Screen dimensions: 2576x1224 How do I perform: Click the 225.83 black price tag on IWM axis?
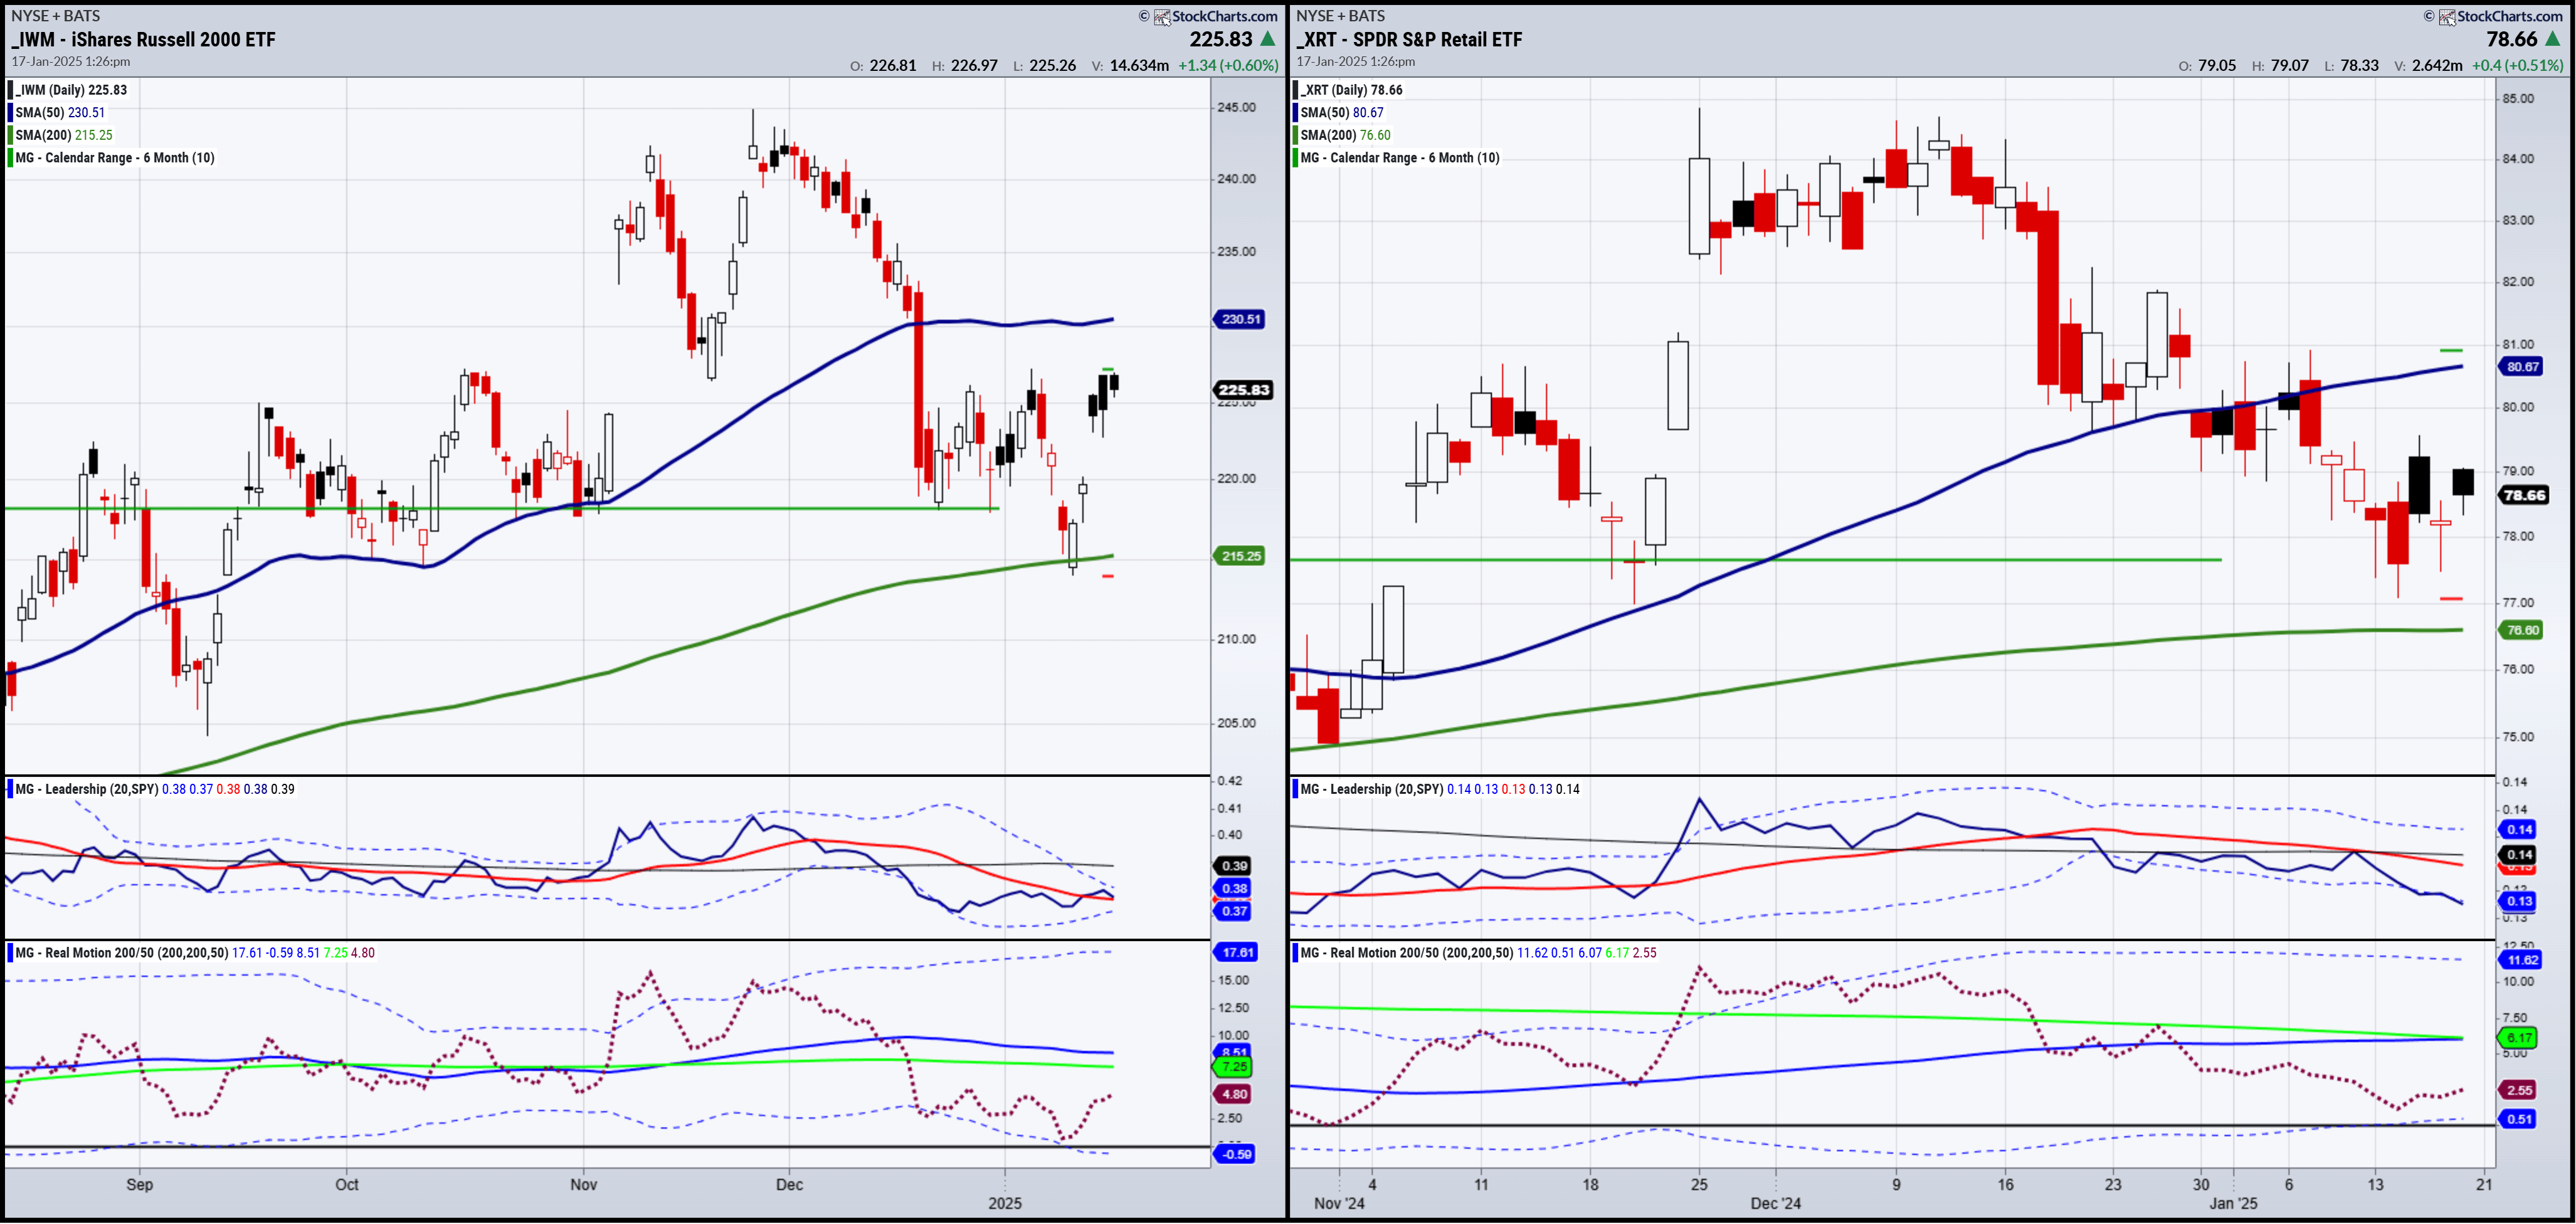click(x=1243, y=390)
